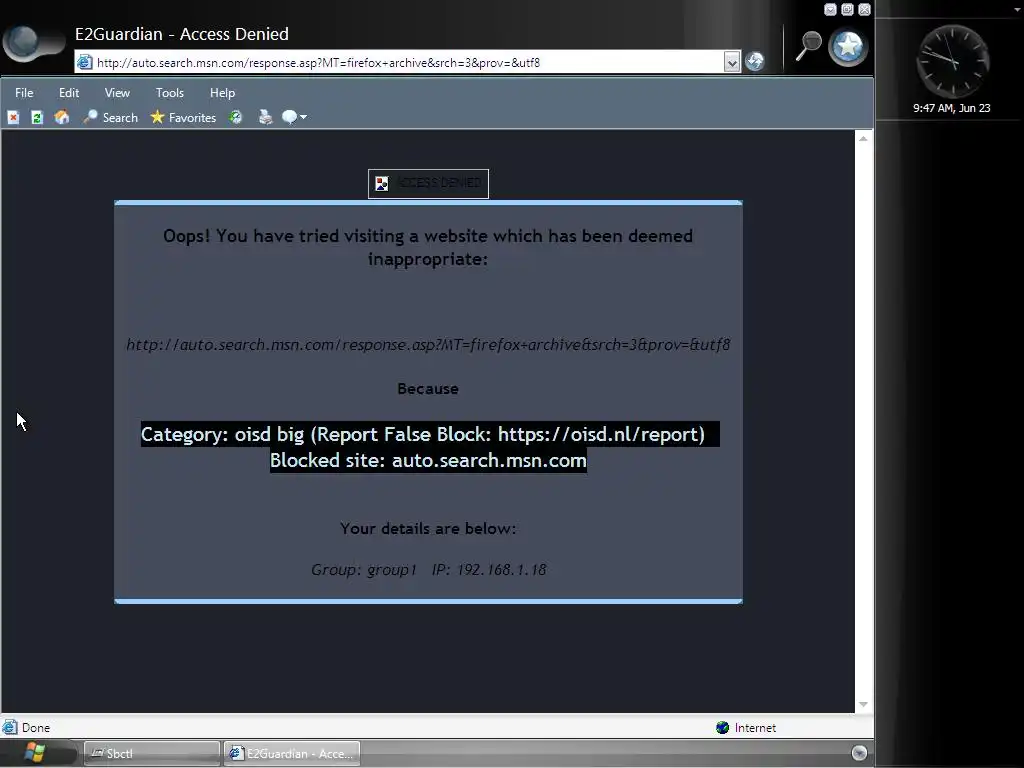Open the Tools menu

click(170, 93)
